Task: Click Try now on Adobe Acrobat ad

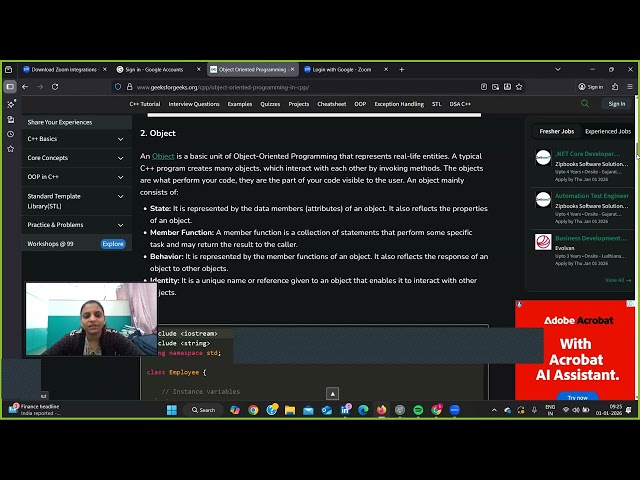Action: point(578,397)
